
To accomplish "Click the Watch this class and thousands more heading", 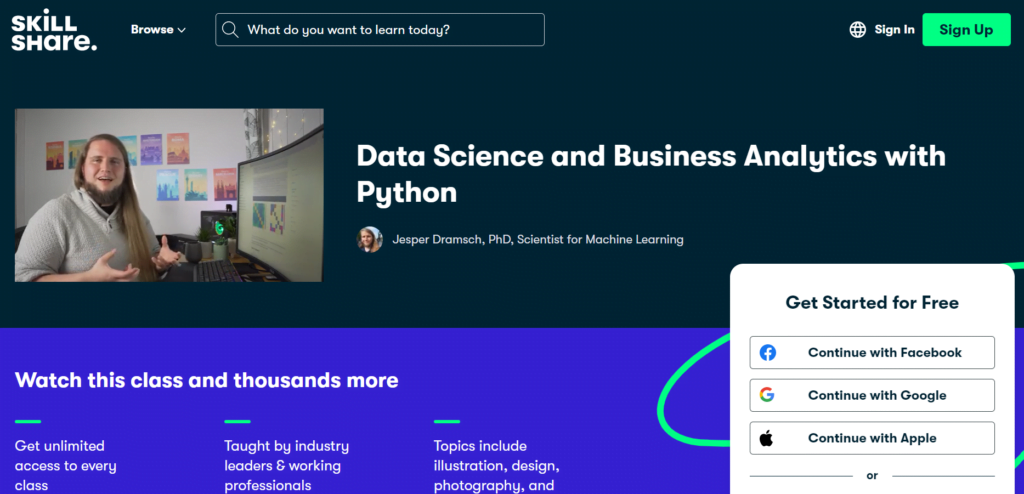I will point(206,380).
